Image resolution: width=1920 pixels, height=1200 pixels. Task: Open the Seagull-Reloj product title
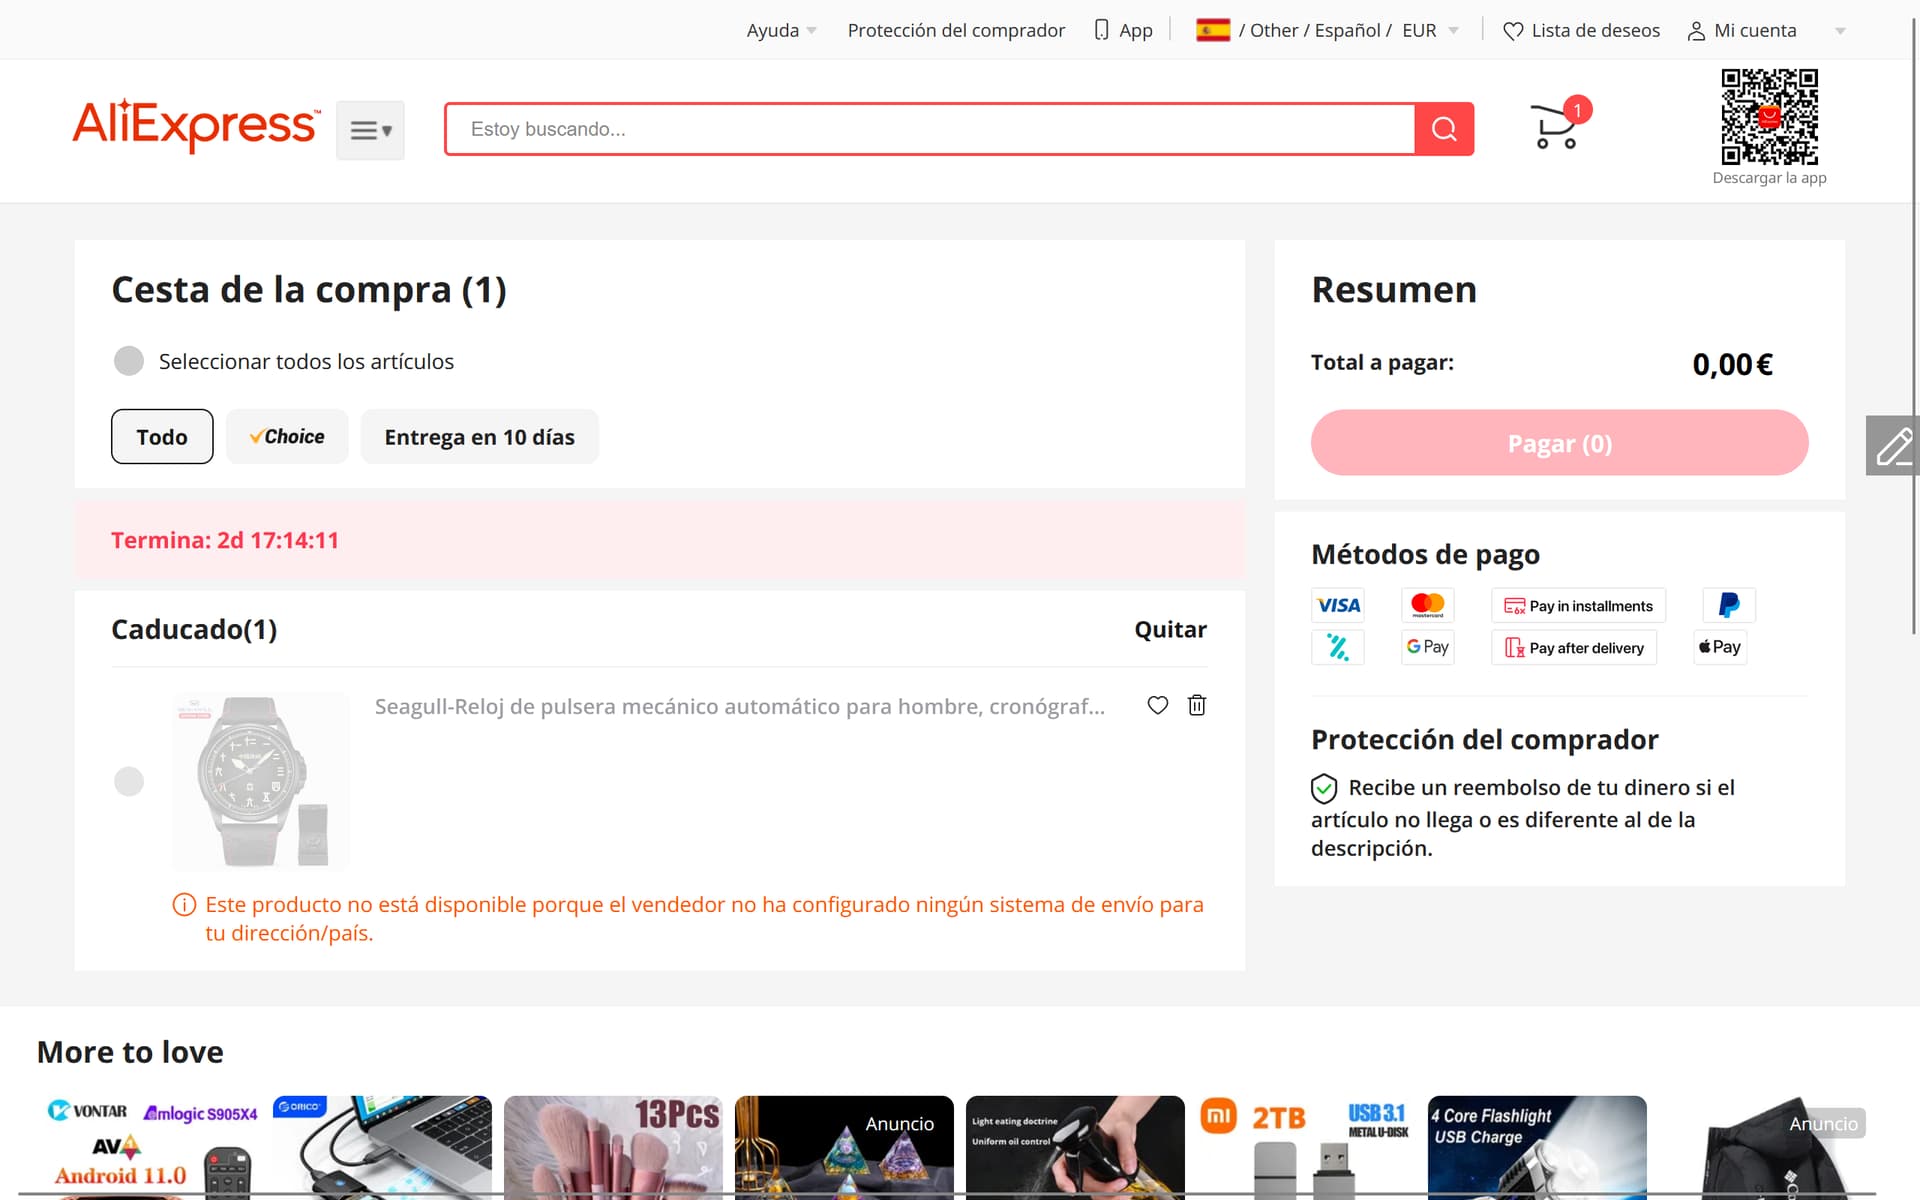click(x=740, y=706)
